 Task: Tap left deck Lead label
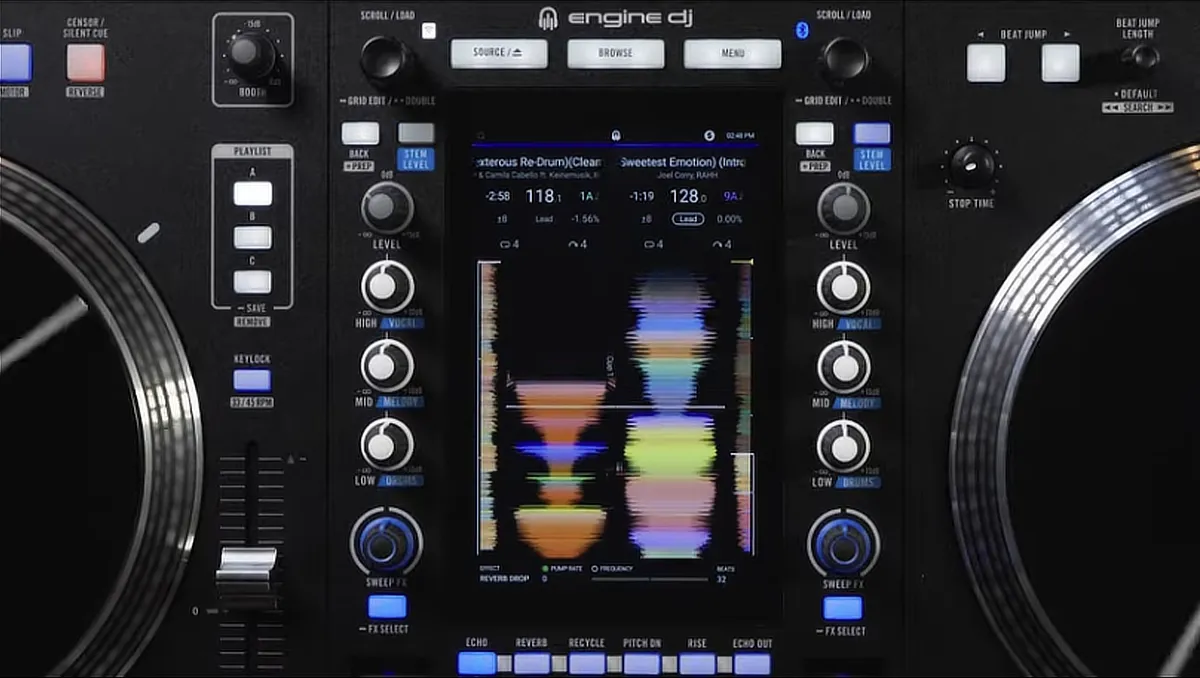click(x=544, y=219)
